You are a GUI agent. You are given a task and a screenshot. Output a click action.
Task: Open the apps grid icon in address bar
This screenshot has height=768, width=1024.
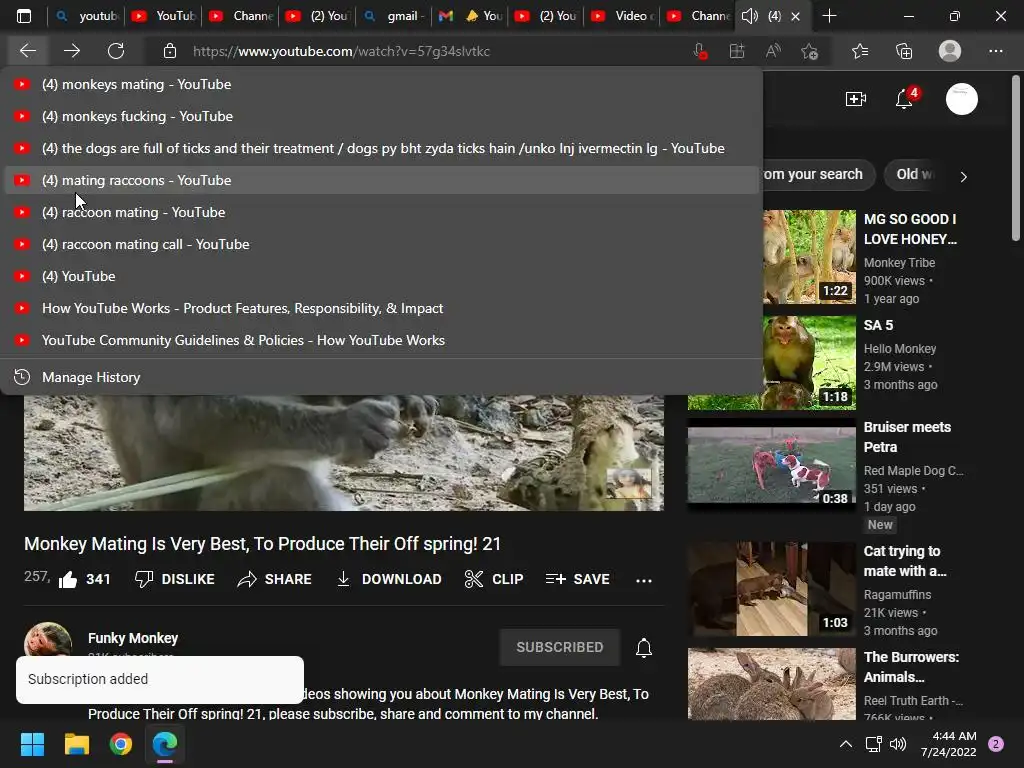[x=737, y=51]
